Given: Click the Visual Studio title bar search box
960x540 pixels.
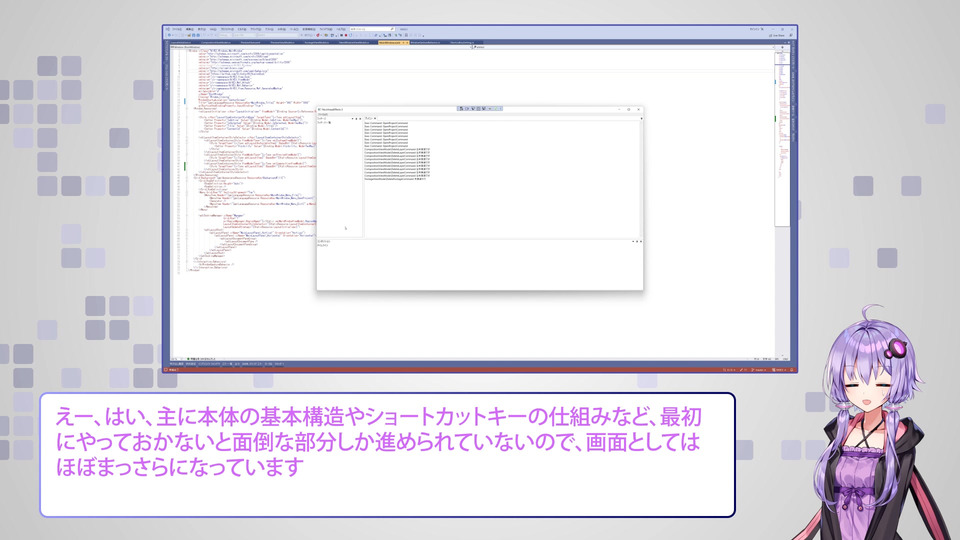Looking at the screenshot, I should click(372, 29).
